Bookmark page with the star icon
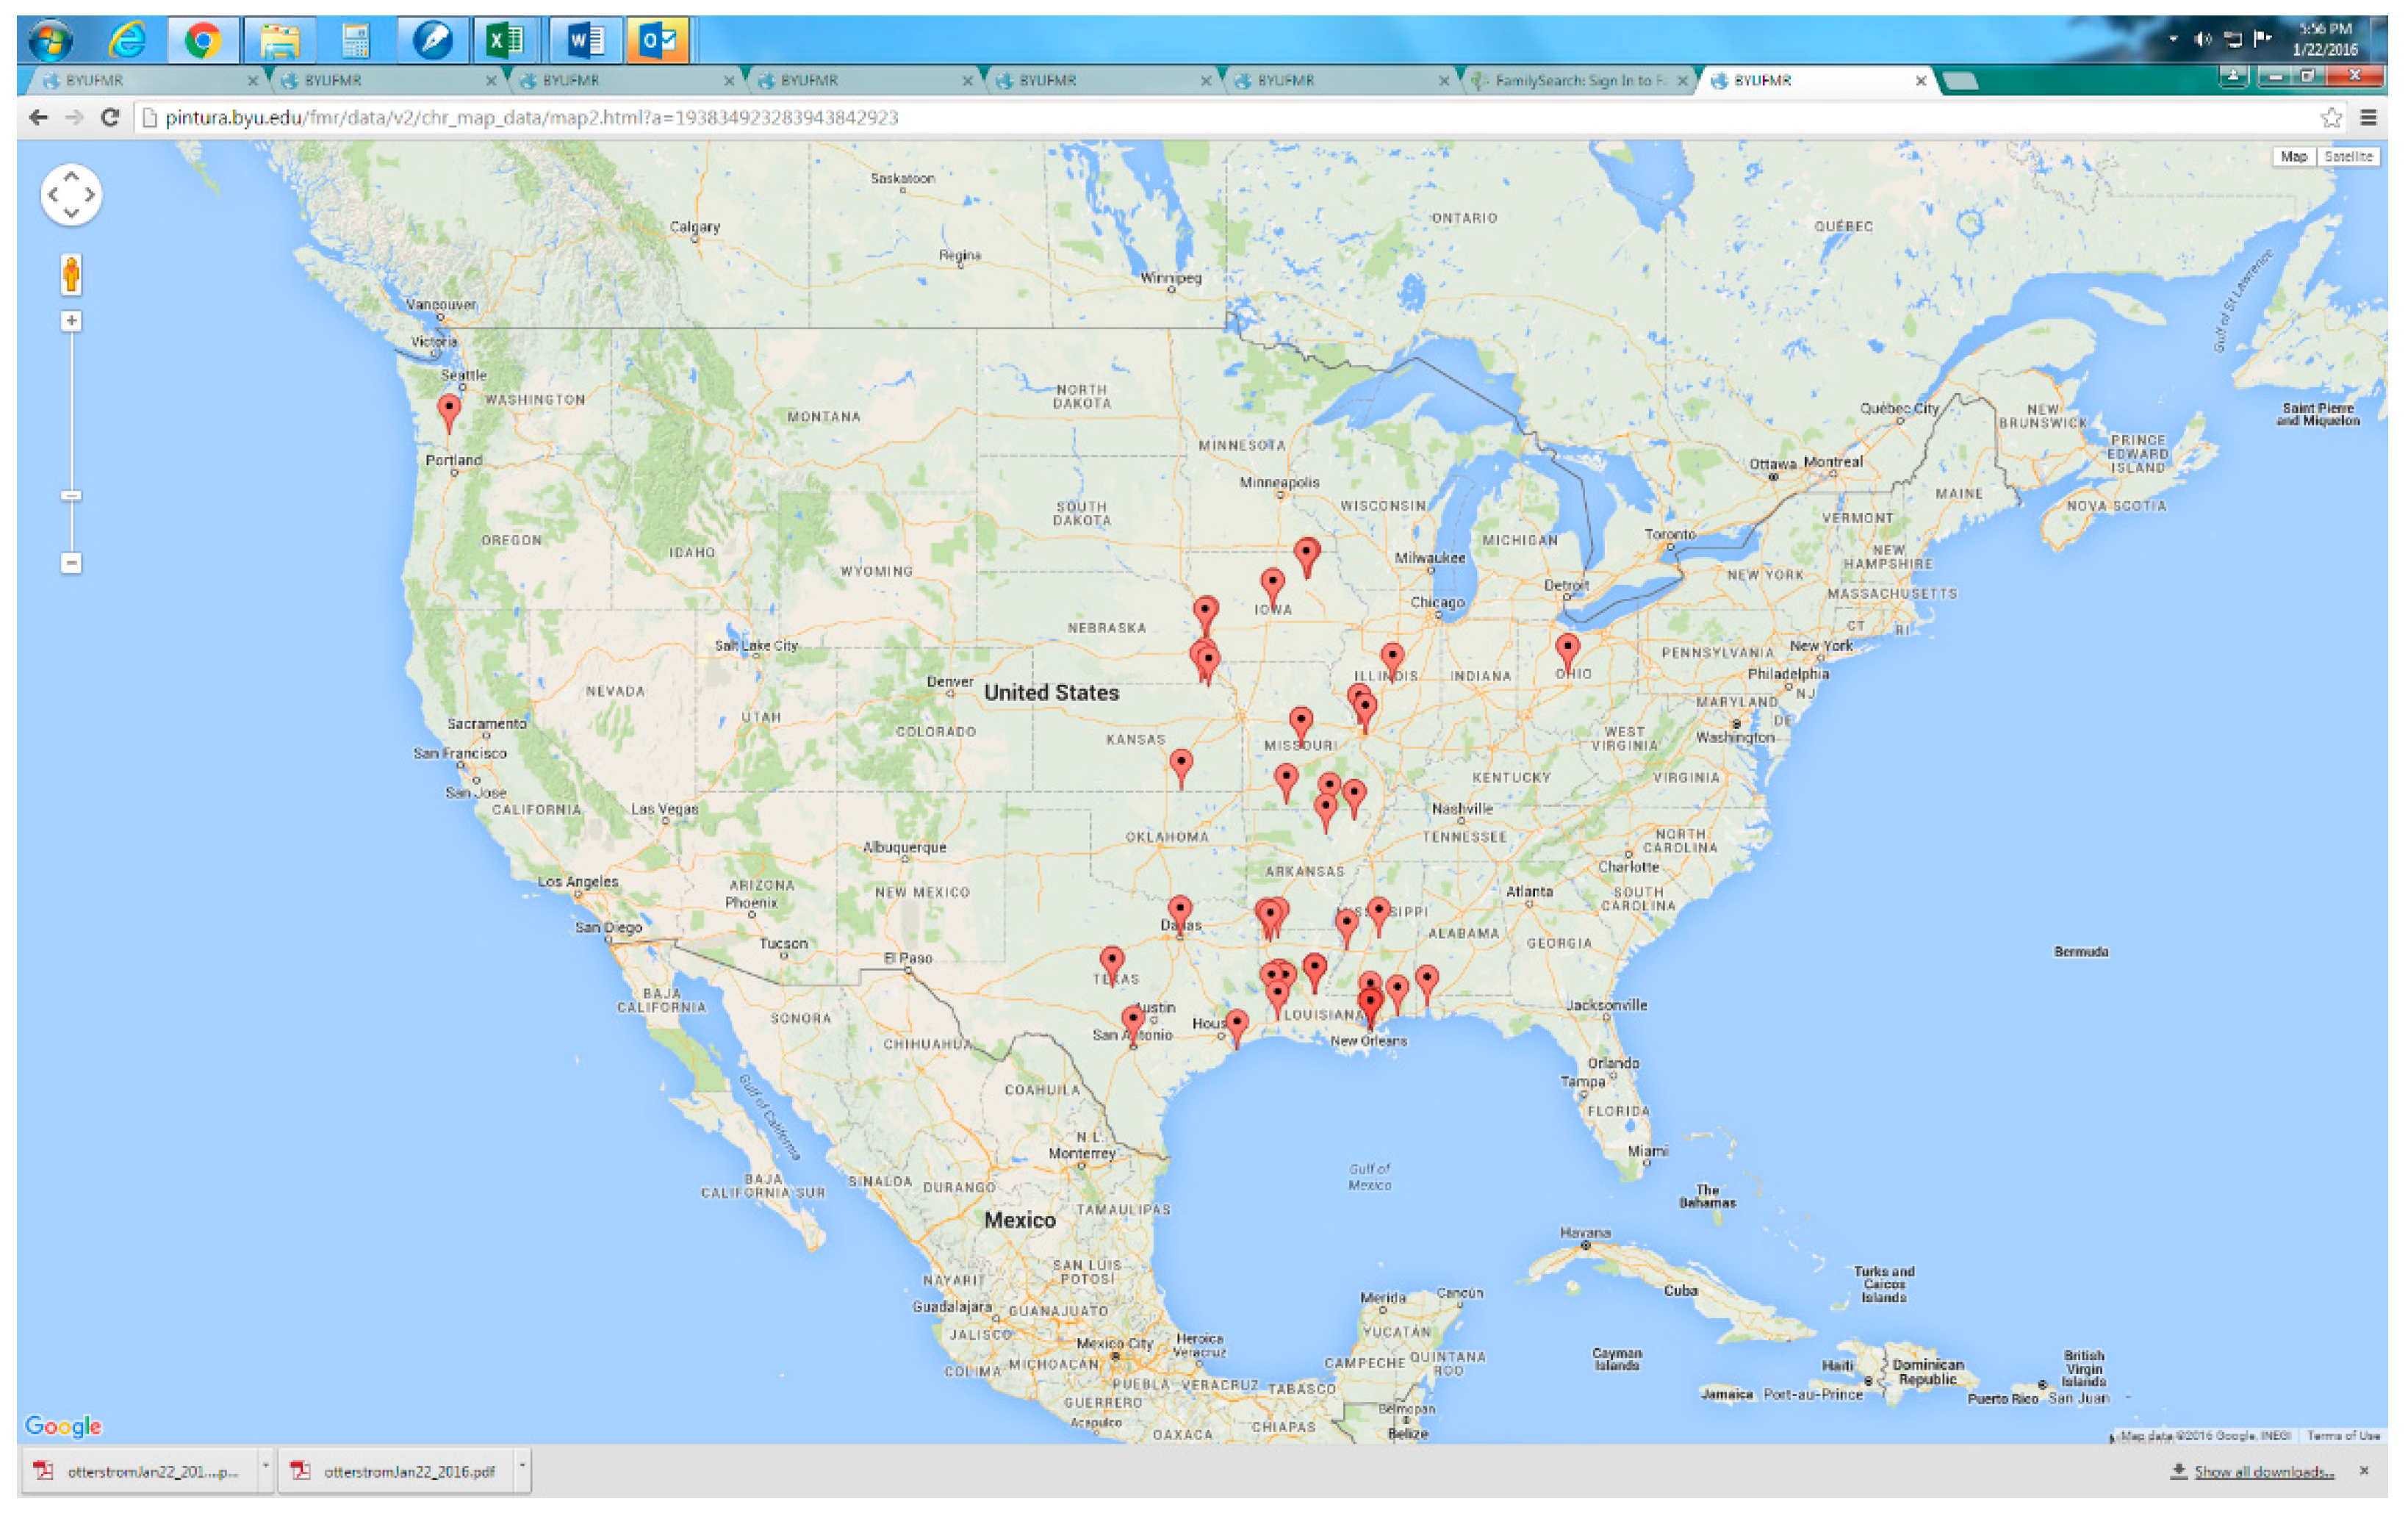This screenshot has height=1521, width=2408. point(2331,118)
